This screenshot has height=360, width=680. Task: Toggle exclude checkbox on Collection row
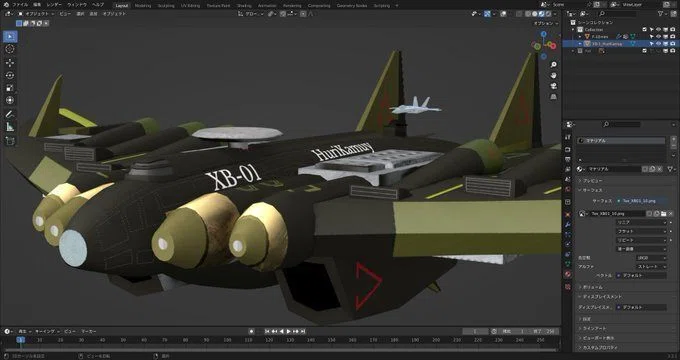point(644,29)
